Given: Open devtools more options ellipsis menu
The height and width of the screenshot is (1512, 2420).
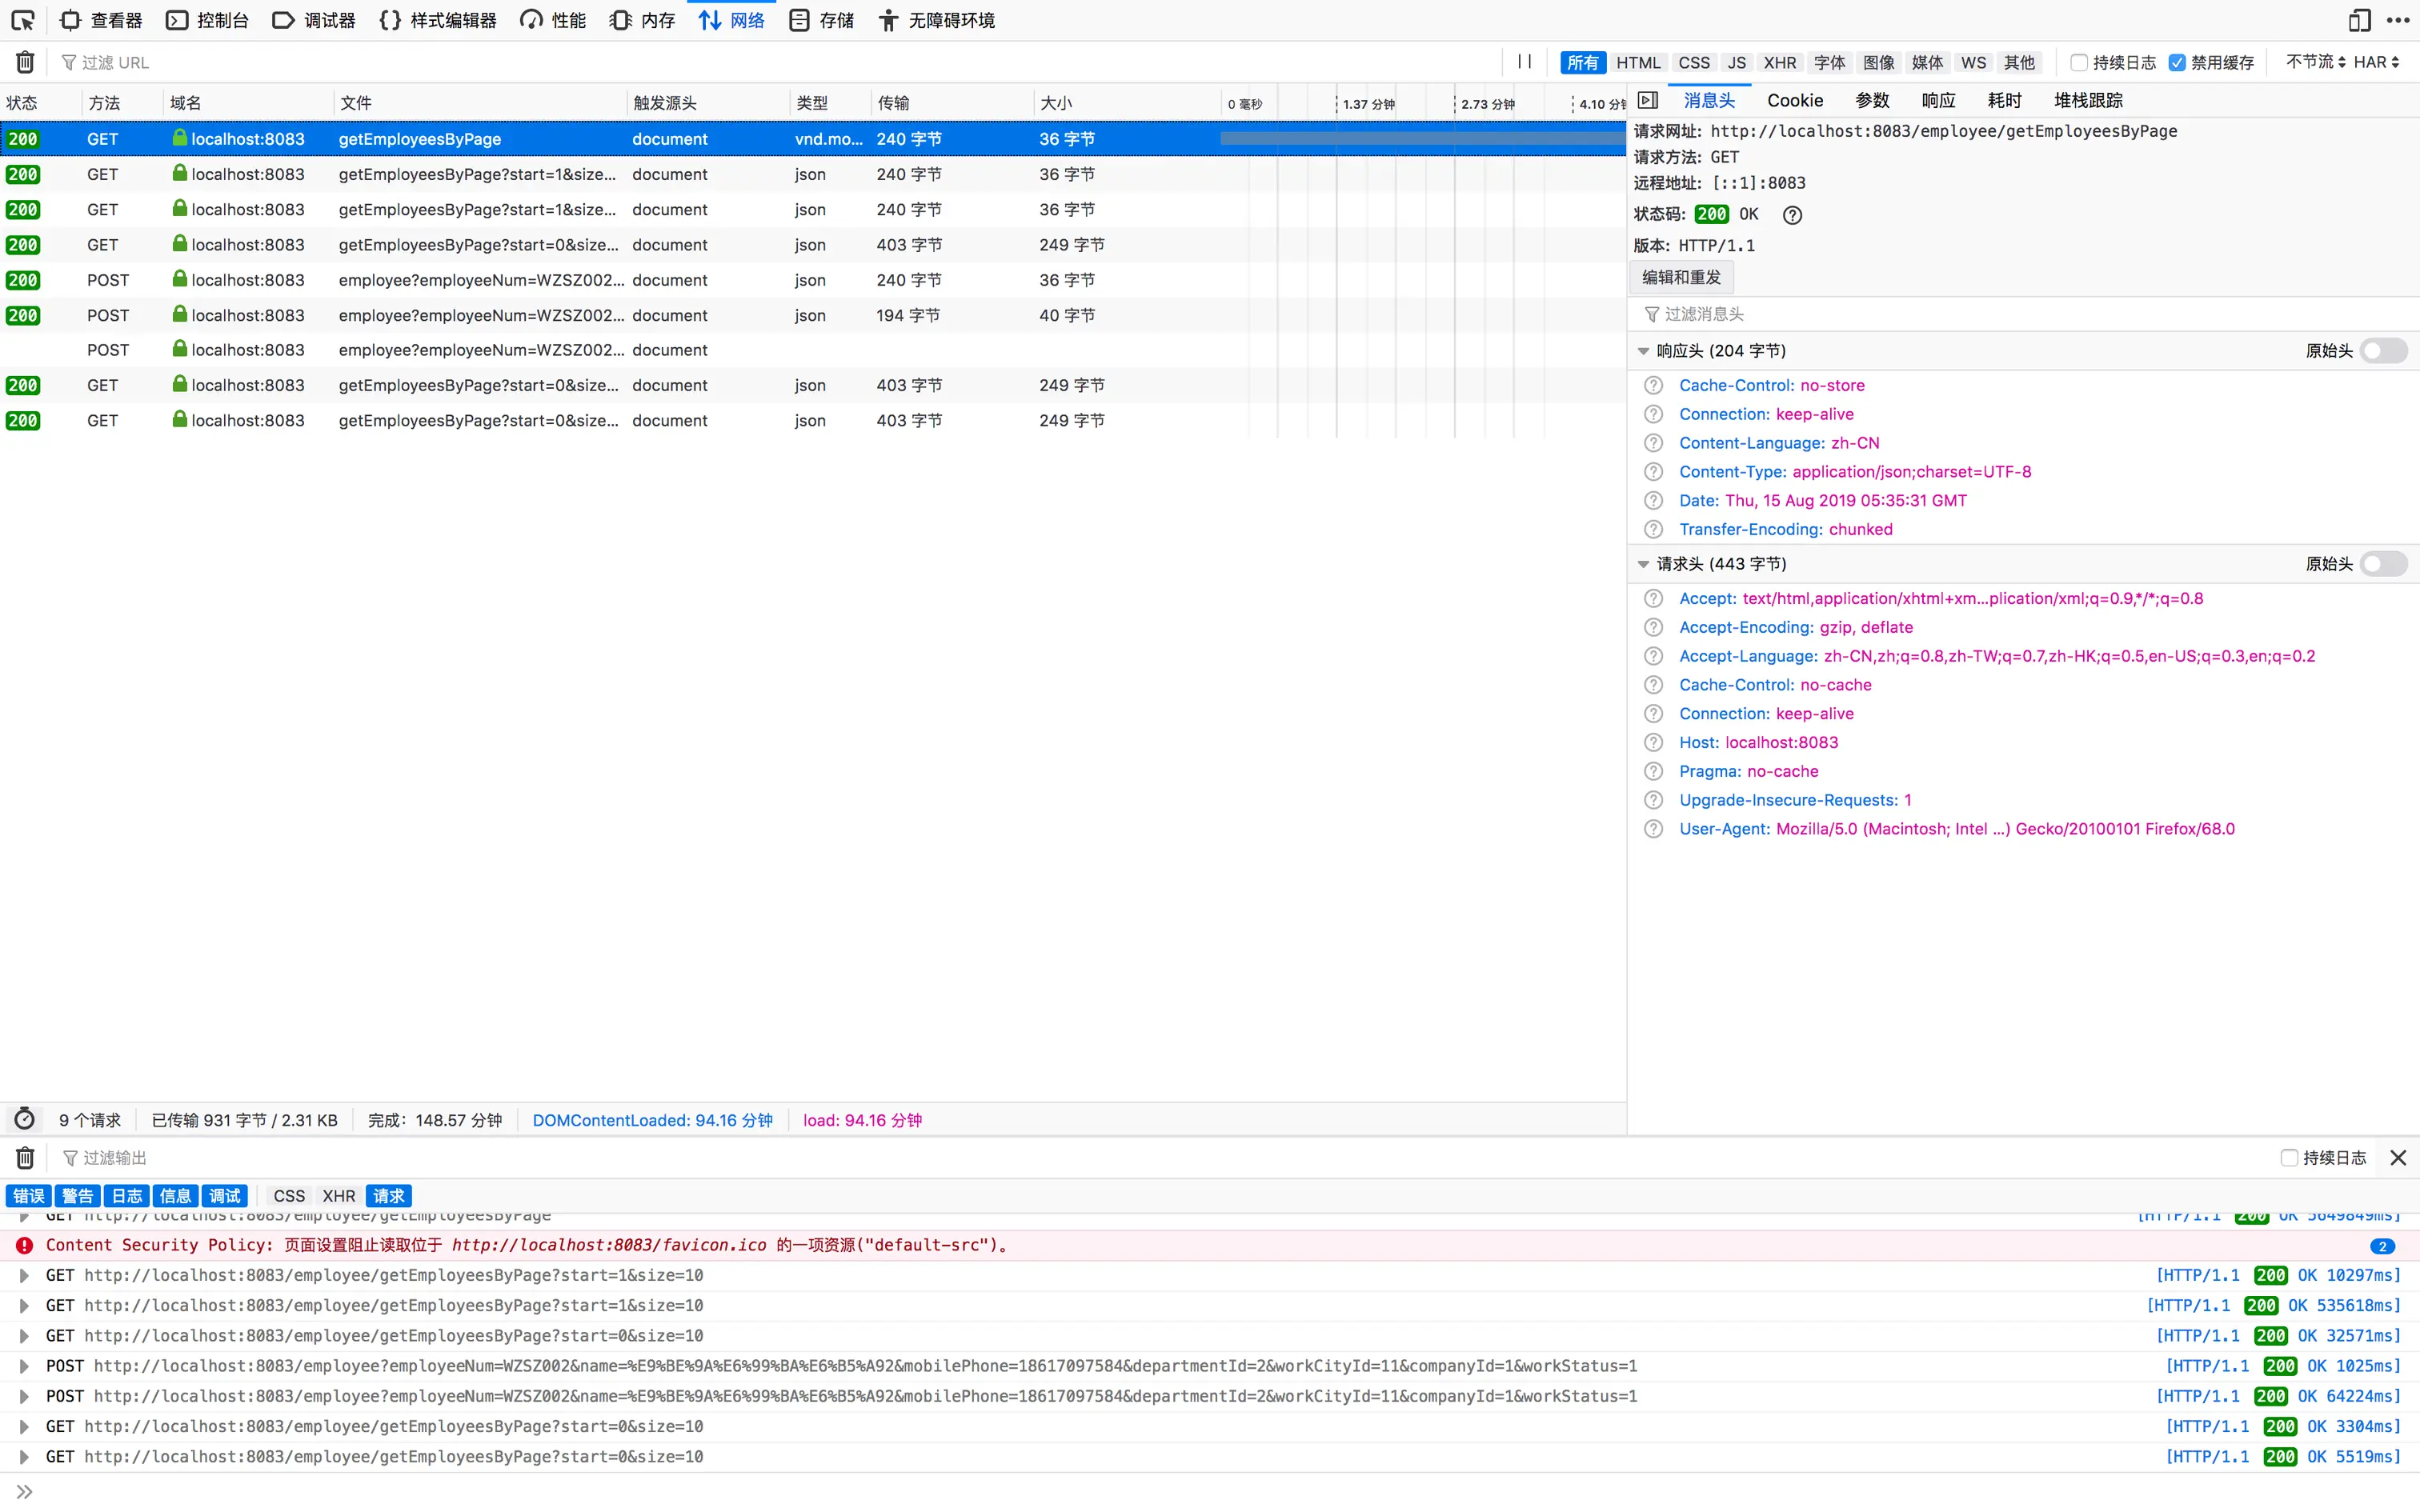Looking at the screenshot, I should tap(2398, 20).
